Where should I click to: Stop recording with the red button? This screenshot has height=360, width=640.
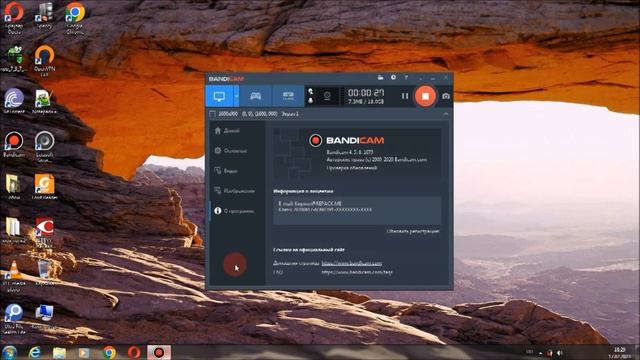tap(425, 96)
